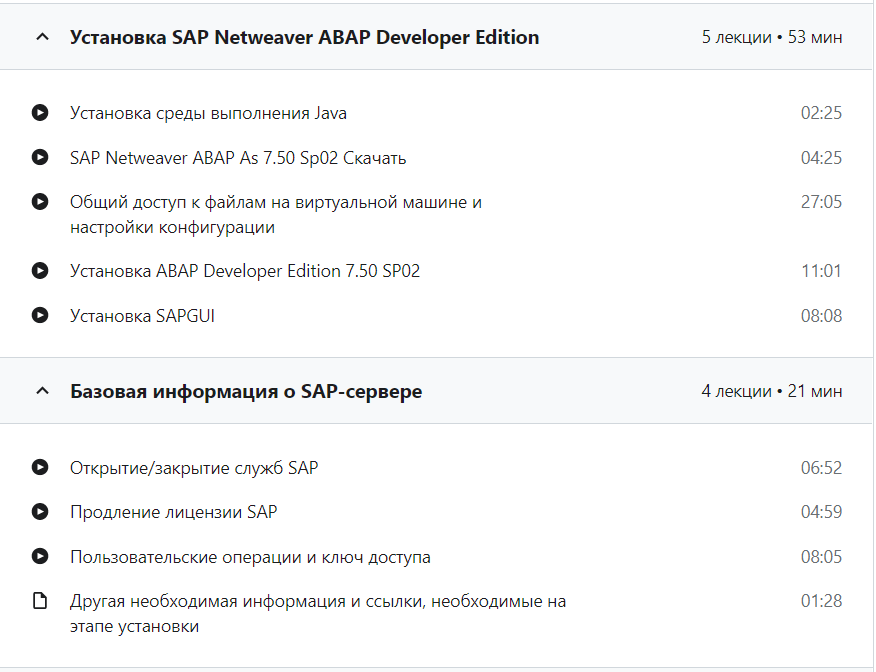Open lecture Продление лицензии SAP
Image resolution: width=876 pixels, height=672 pixels.
(173, 512)
